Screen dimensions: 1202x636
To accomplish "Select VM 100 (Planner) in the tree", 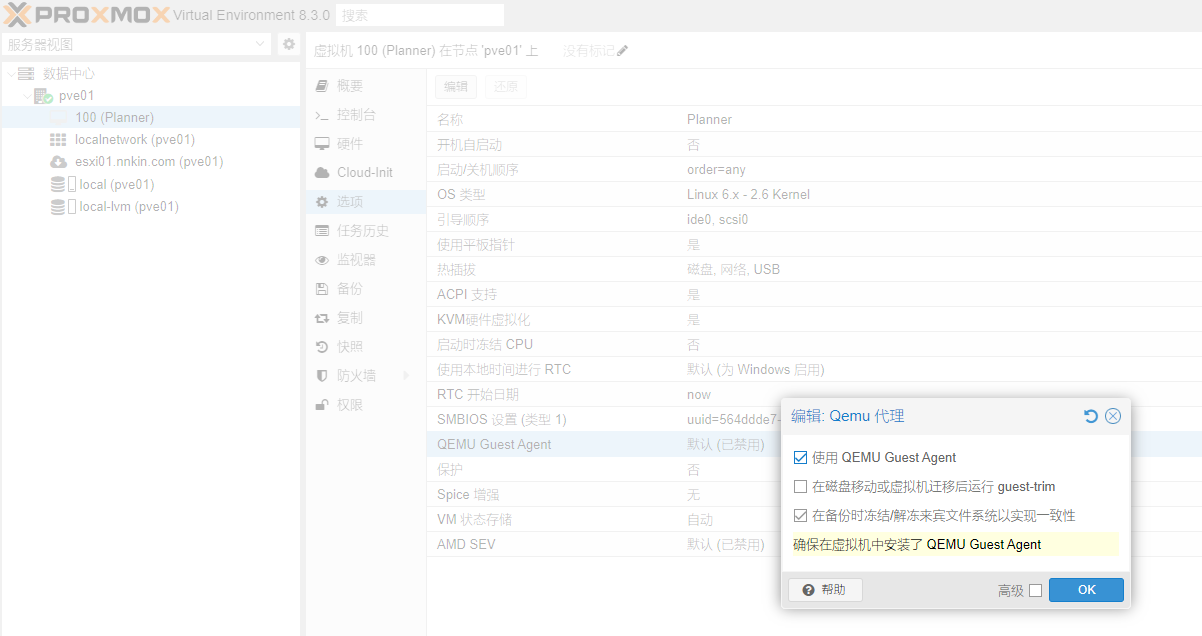I will (x=114, y=118).
